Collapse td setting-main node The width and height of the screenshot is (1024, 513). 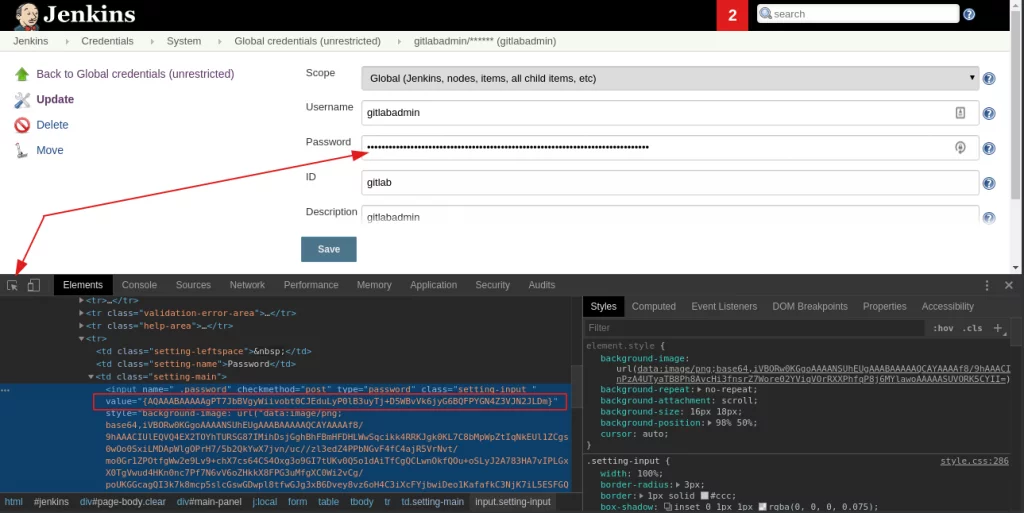click(91, 377)
